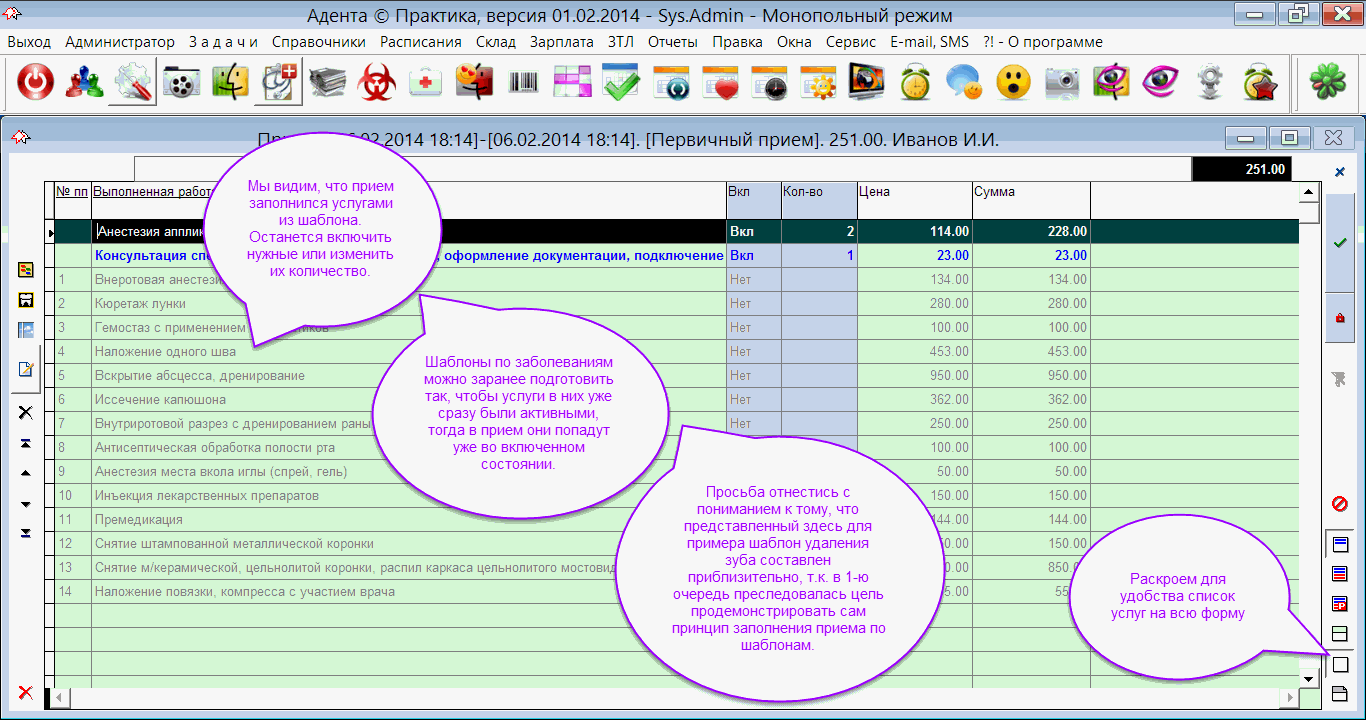Image resolution: width=1366 pixels, height=720 pixels.
Task: Click the red biohazard toolbar icon
Action: [x=377, y=83]
